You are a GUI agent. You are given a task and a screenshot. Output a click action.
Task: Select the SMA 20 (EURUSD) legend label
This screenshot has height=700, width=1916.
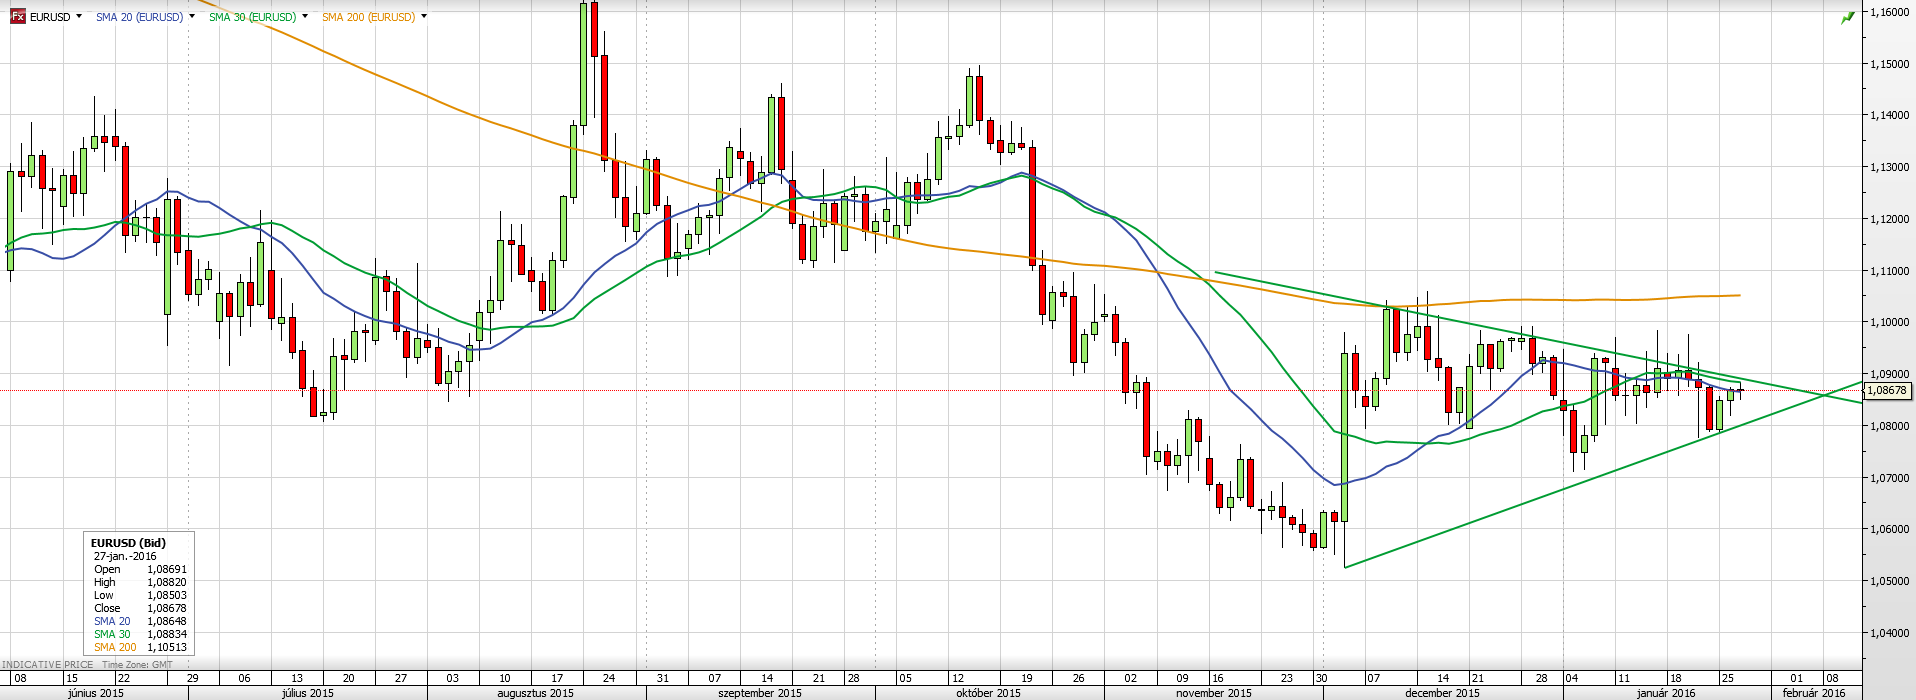[140, 17]
